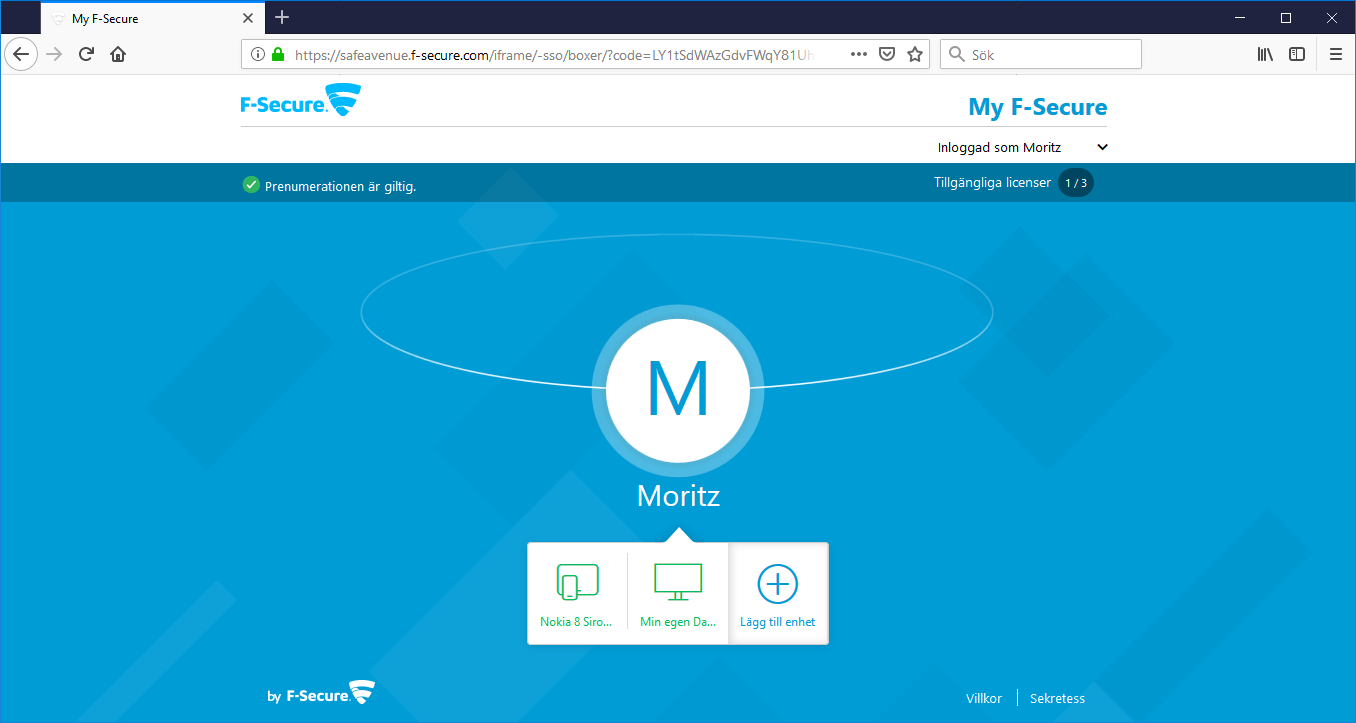Open the page actions three-dot menu

(858, 54)
